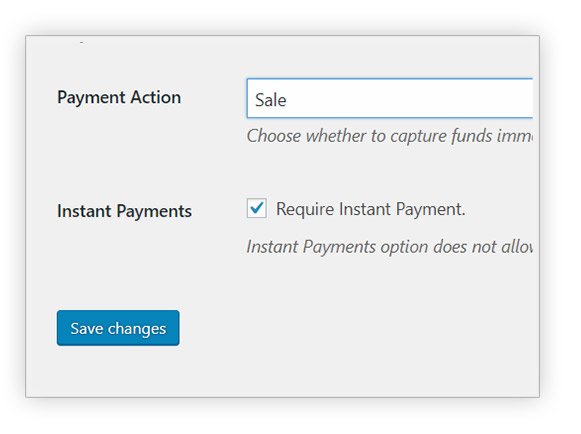Toggle the Require Instant Payment checkbox
This screenshot has height=434, width=581.
point(257,208)
